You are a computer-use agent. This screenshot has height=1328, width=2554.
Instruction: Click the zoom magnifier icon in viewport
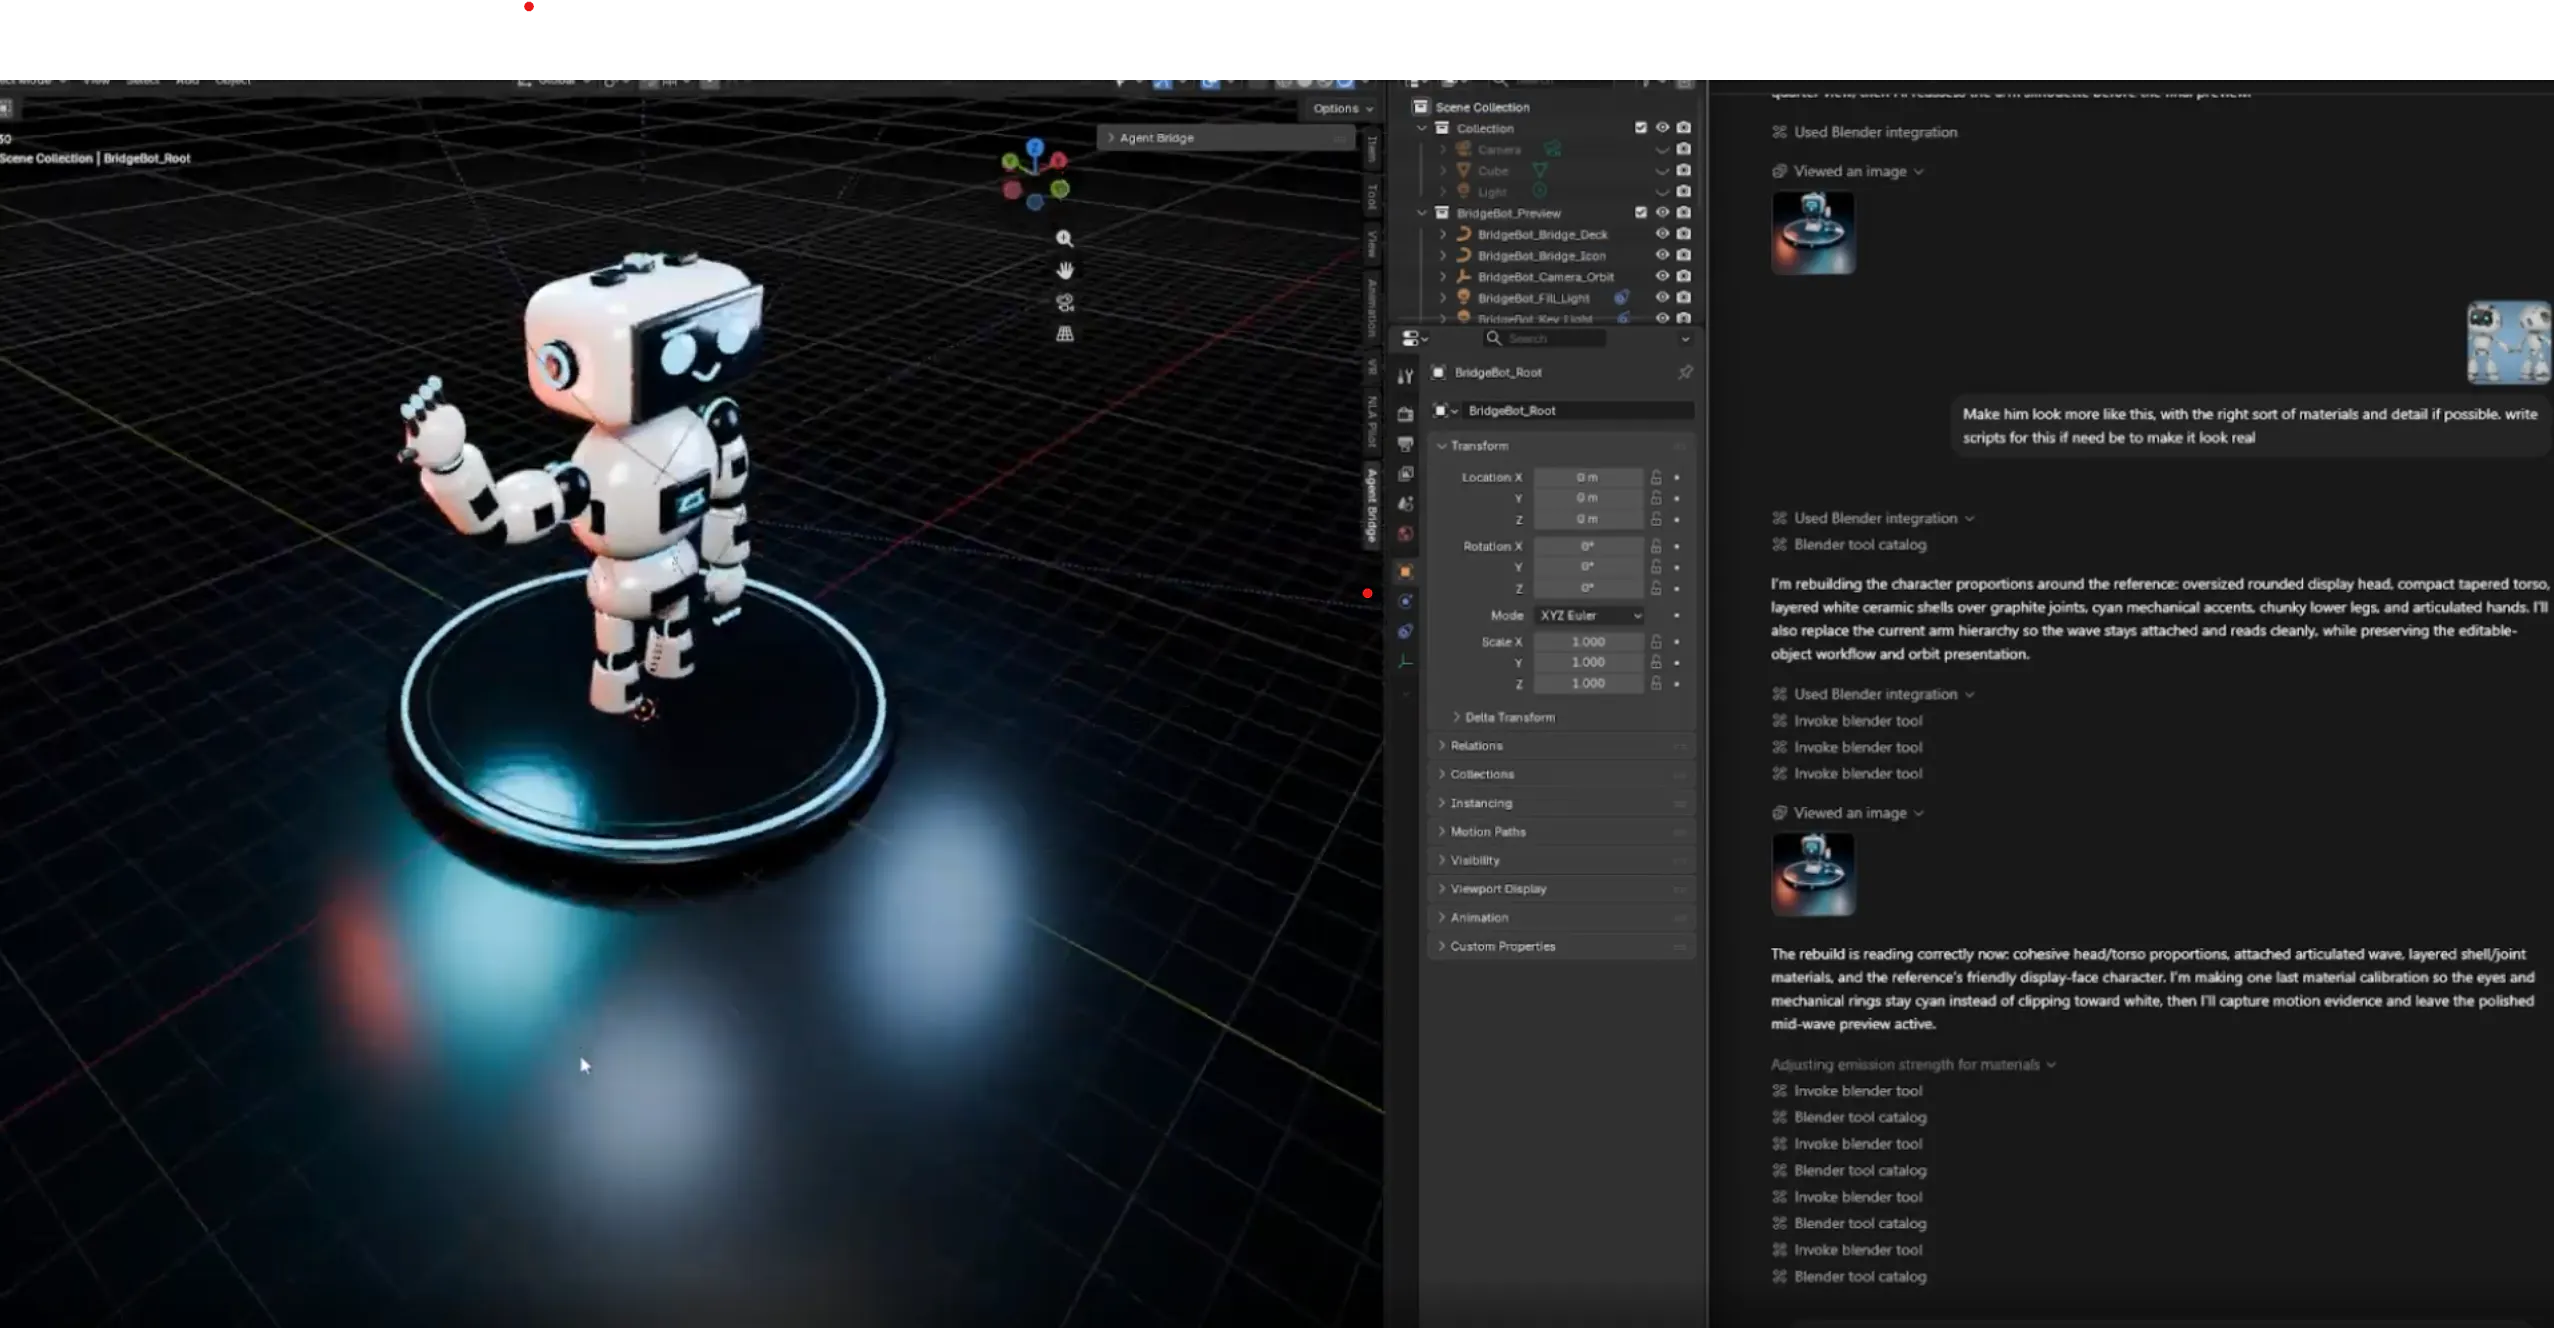pyautogui.click(x=1065, y=239)
